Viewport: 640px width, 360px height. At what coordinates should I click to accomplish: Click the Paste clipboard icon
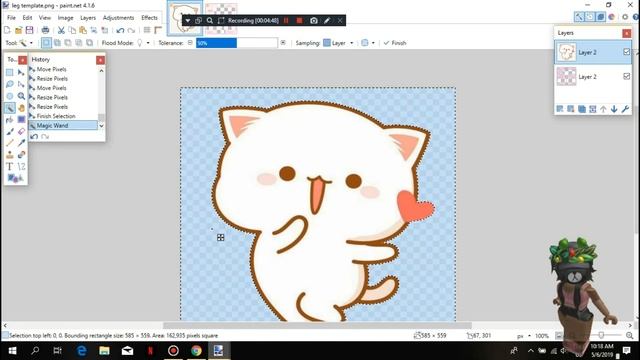coord(83,30)
